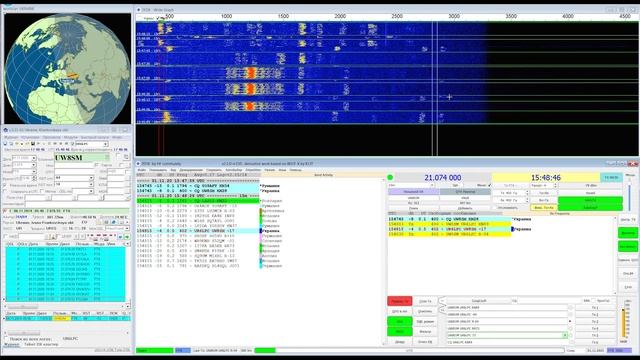Click the yellow Вкл. Tx/Rx button

544,208
